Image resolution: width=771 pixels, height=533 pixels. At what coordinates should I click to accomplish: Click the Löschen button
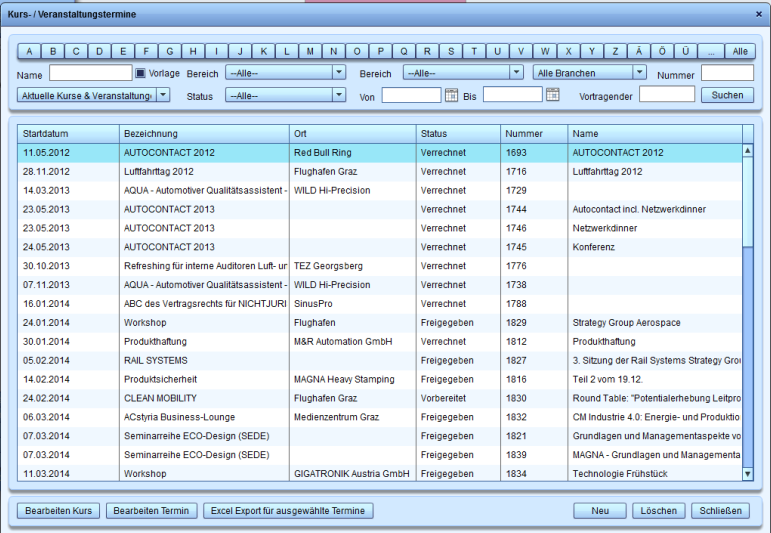pos(658,511)
